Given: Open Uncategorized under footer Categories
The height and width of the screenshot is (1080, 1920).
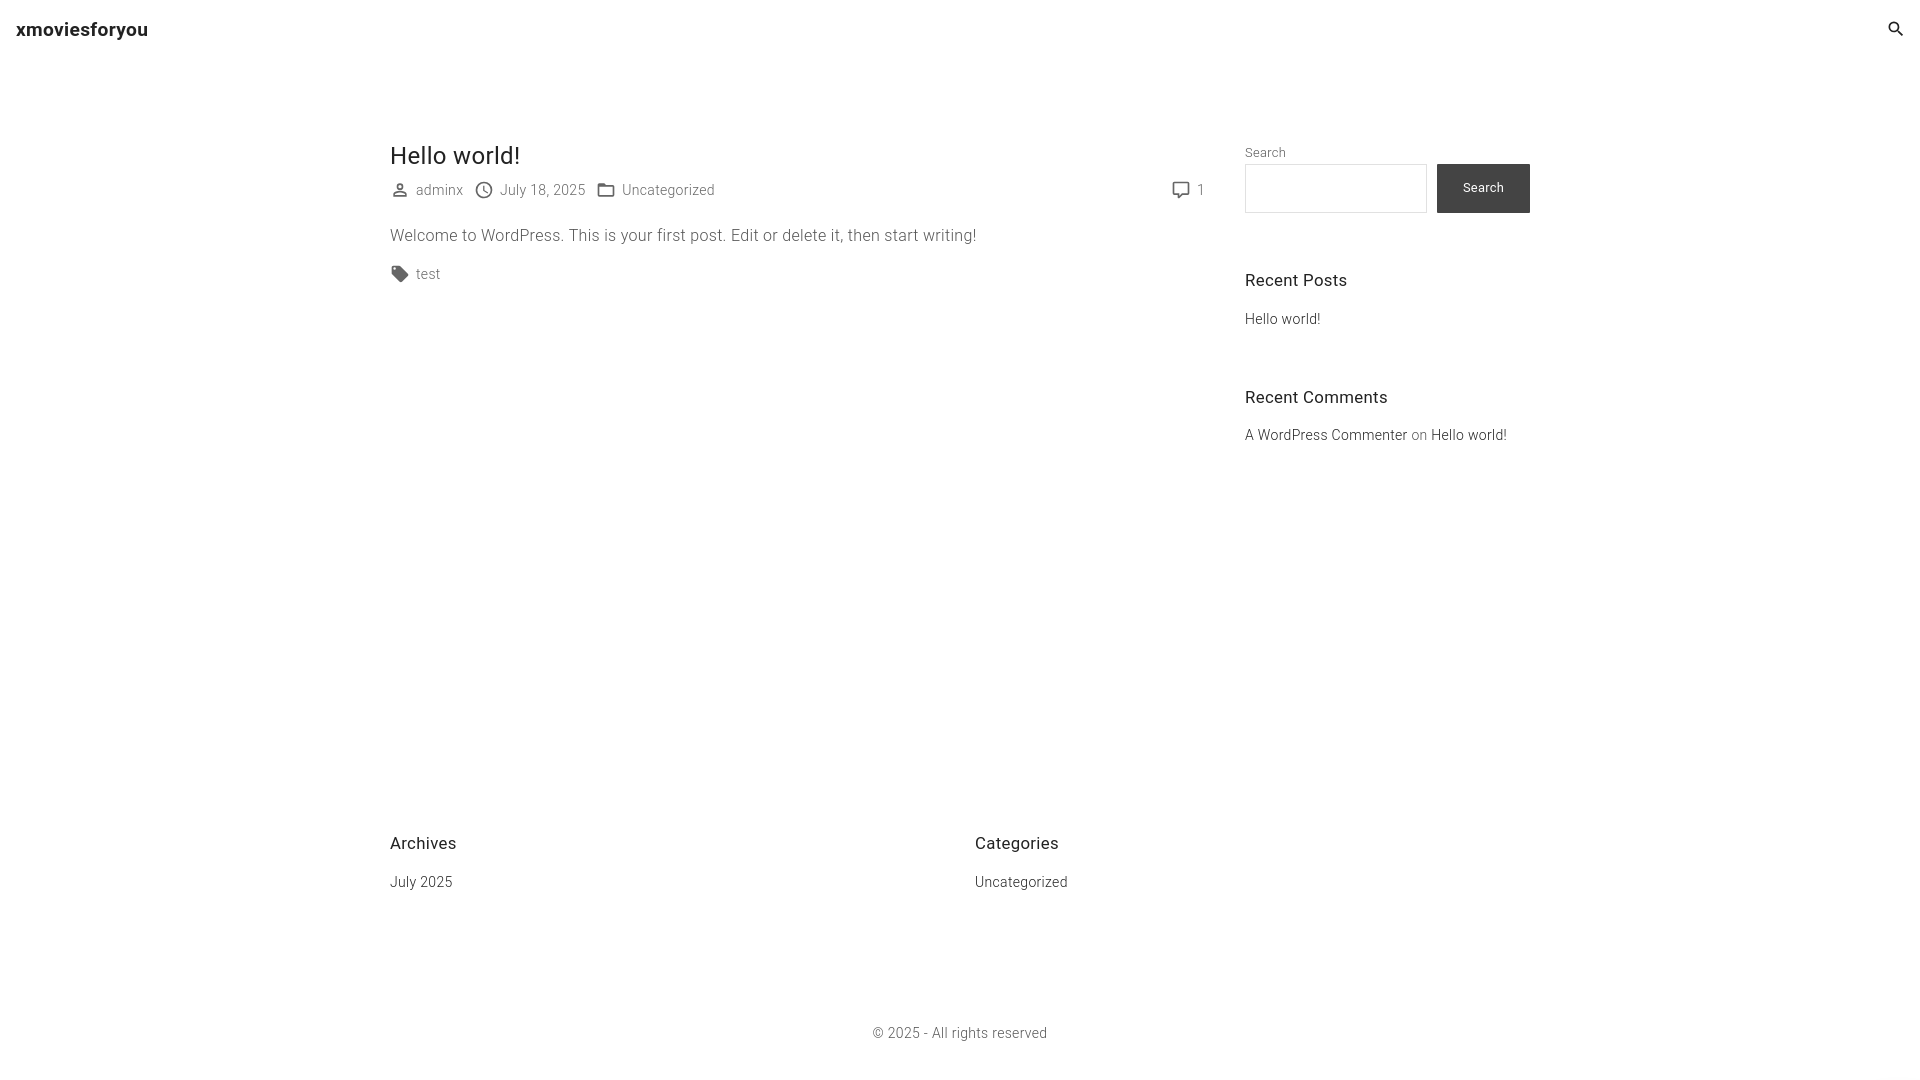Looking at the screenshot, I should [1021, 882].
